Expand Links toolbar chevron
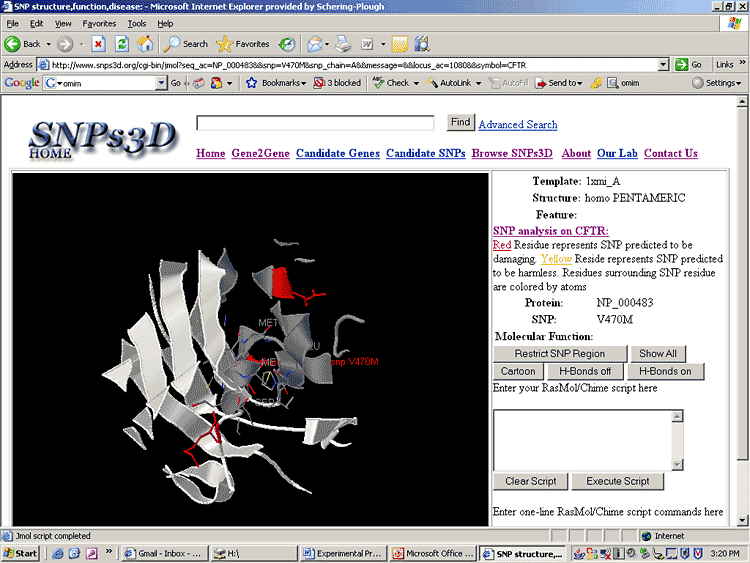Viewport: 750px width, 563px height. (x=742, y=63)
